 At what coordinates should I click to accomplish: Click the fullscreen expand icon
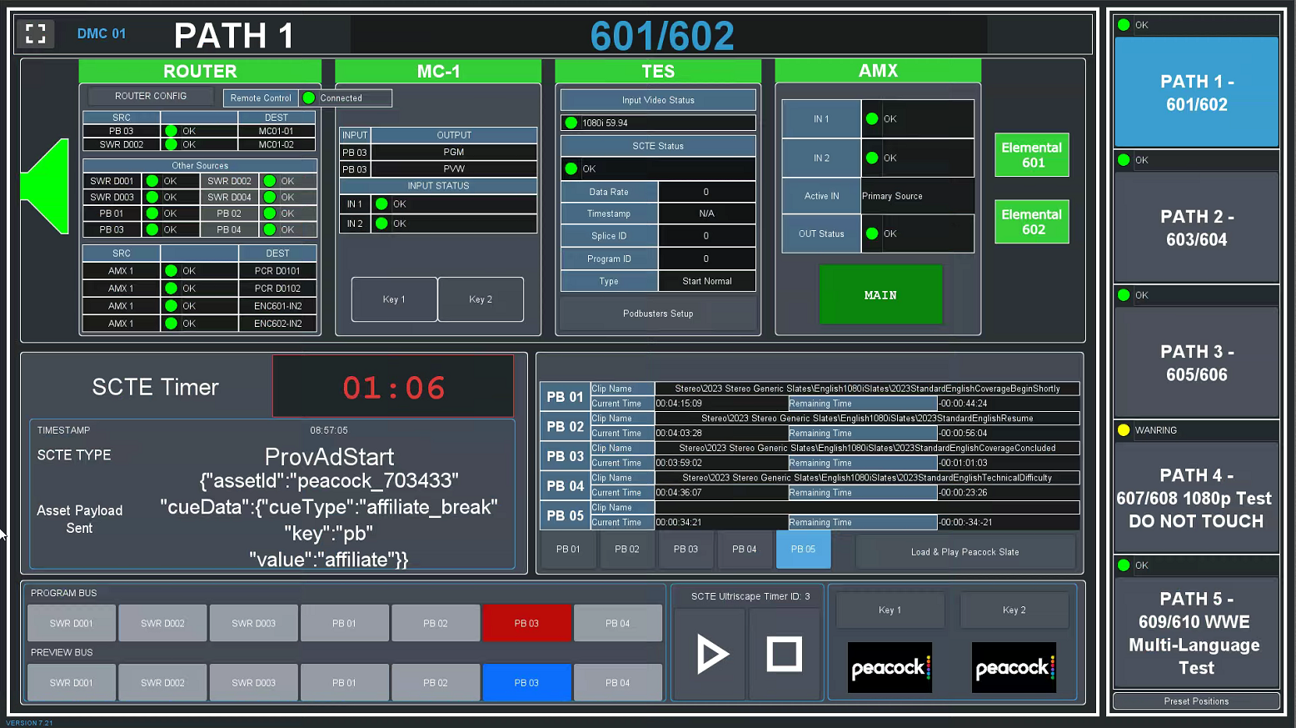[x=36, y=34]
